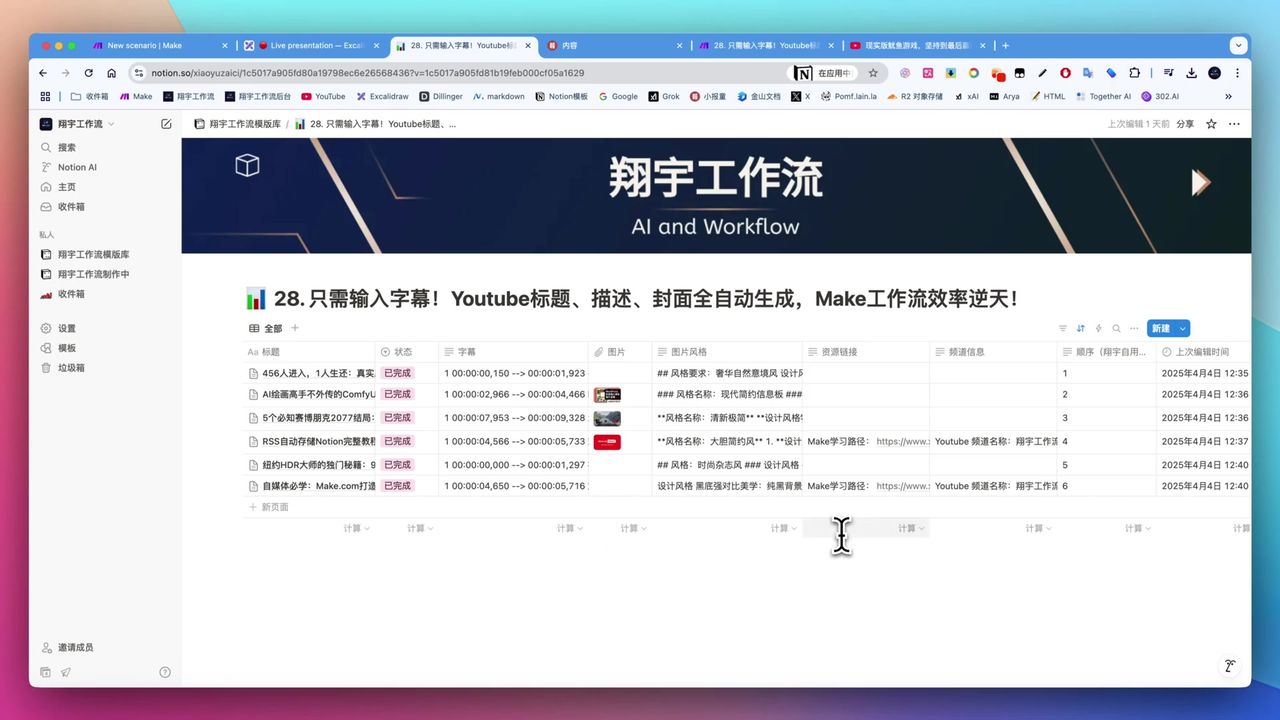This screenshot has height=720, width=1280.
Task: Open a 计算 calculate dropdown below the table
Action: click(x=356, y=528)
